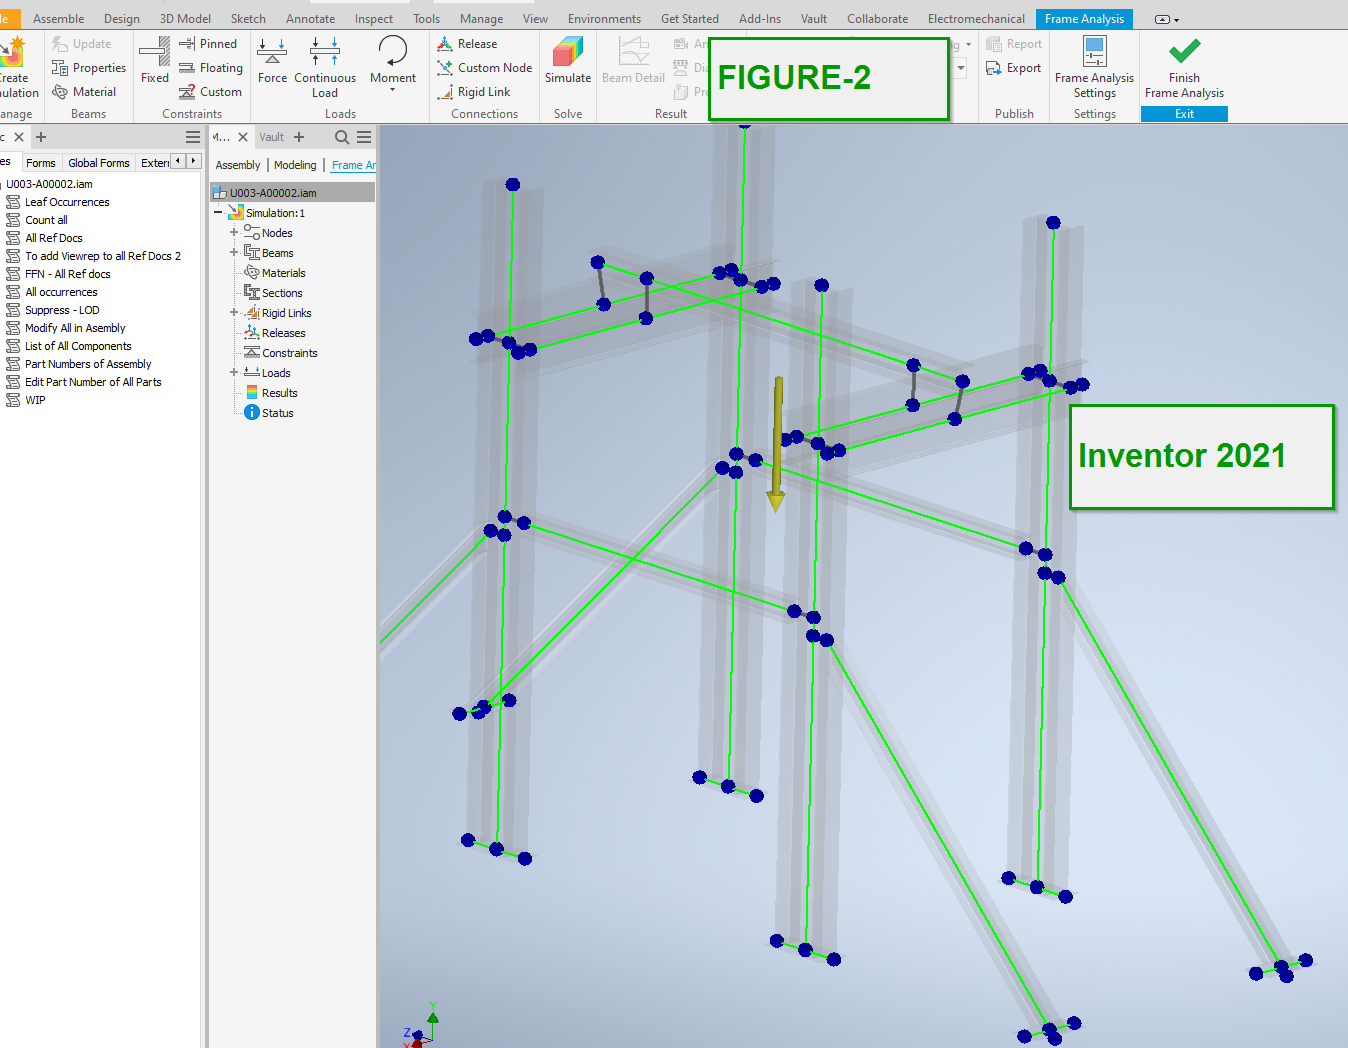The image size is (1348, 1048).
Task: Select the Pinned constraint tool
Action: [x=208, y=44]
